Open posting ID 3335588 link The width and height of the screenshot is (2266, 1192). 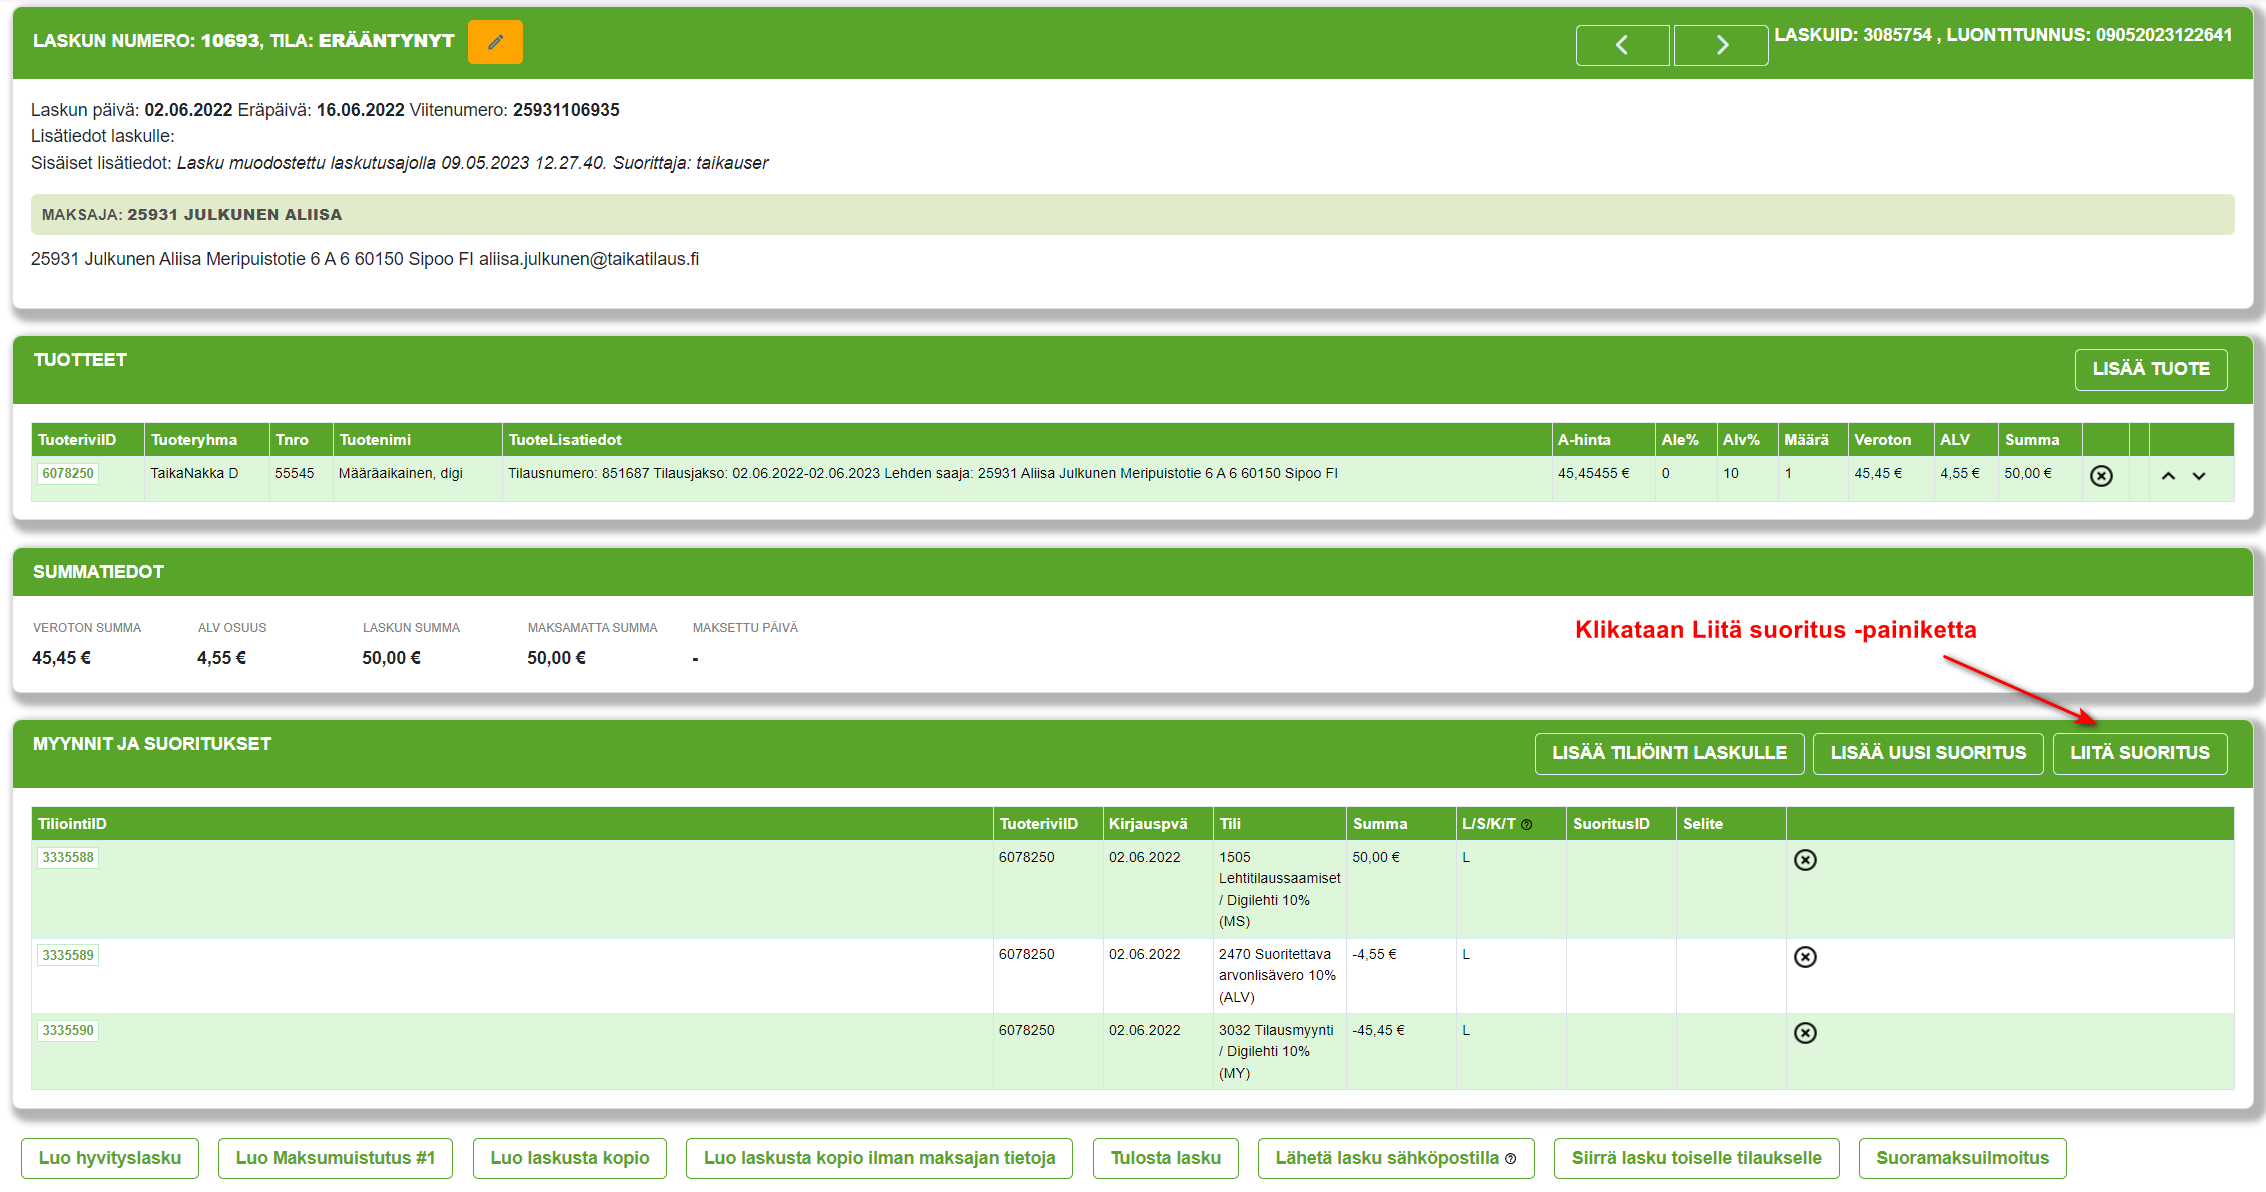68,858
